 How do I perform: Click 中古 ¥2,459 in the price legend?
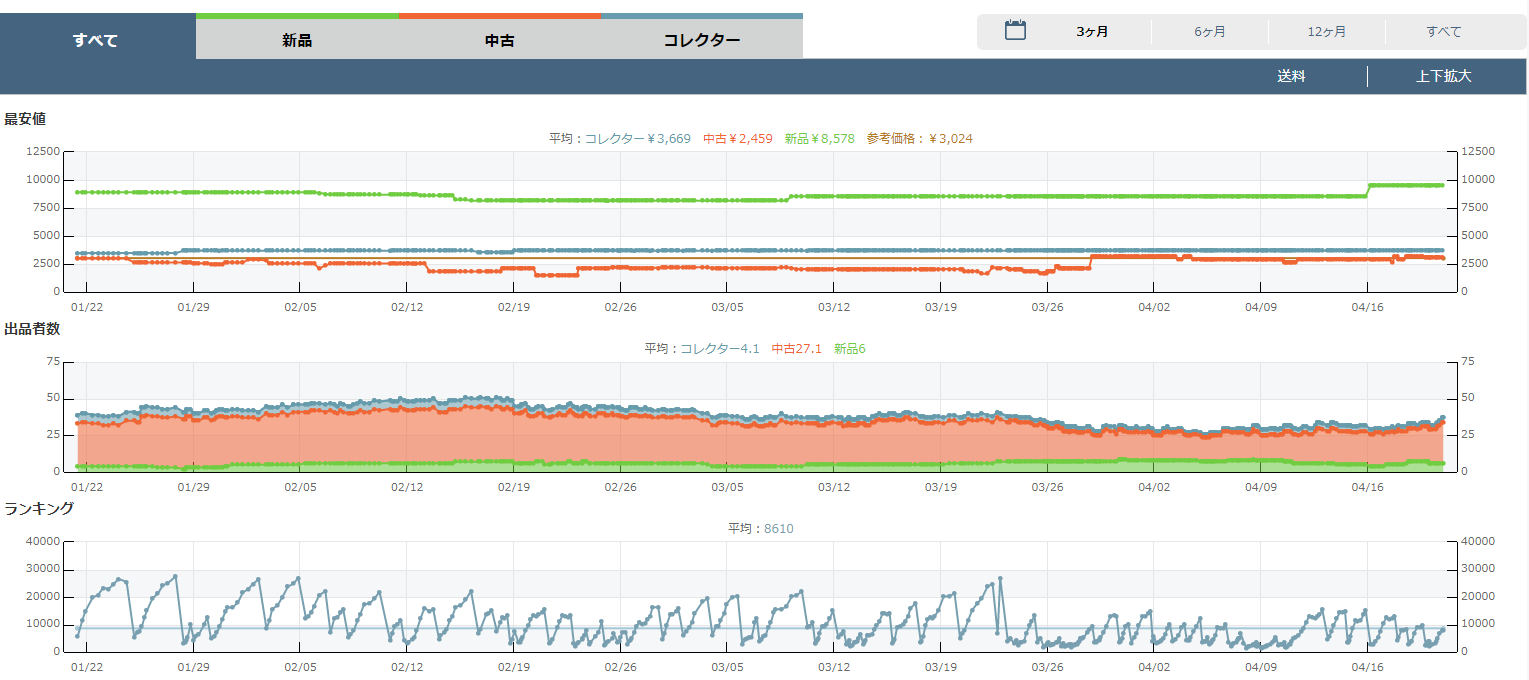pyautogui.click(x=737, y=139)
